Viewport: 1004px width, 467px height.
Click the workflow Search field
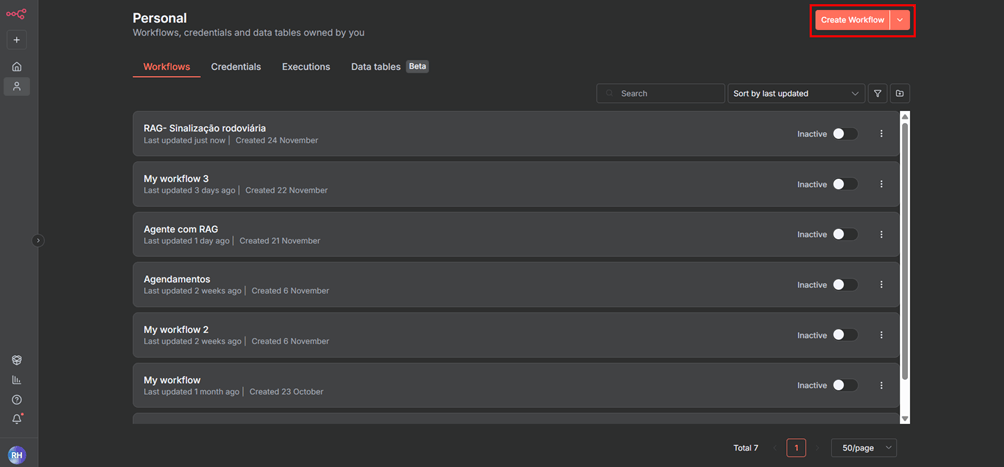tap(661, 94)
